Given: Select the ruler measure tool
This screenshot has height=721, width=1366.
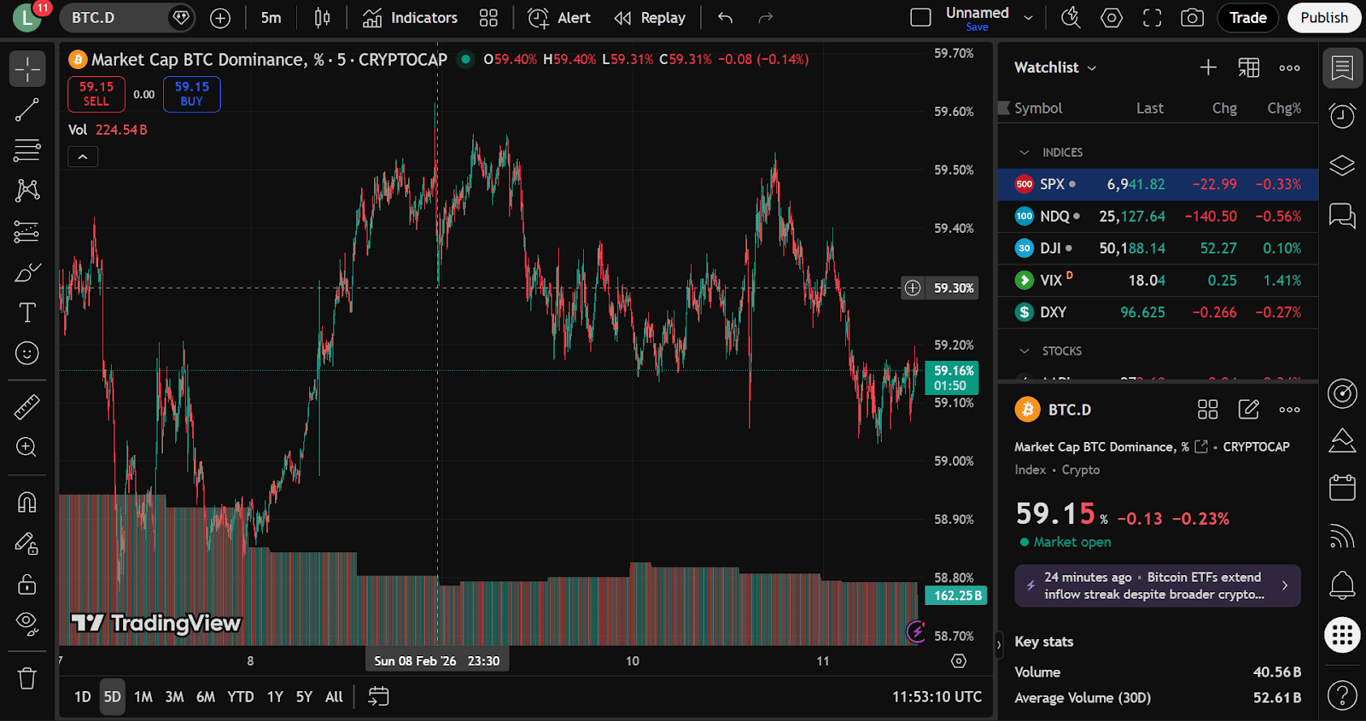Looking at the screenshot, I should [27, 407].
